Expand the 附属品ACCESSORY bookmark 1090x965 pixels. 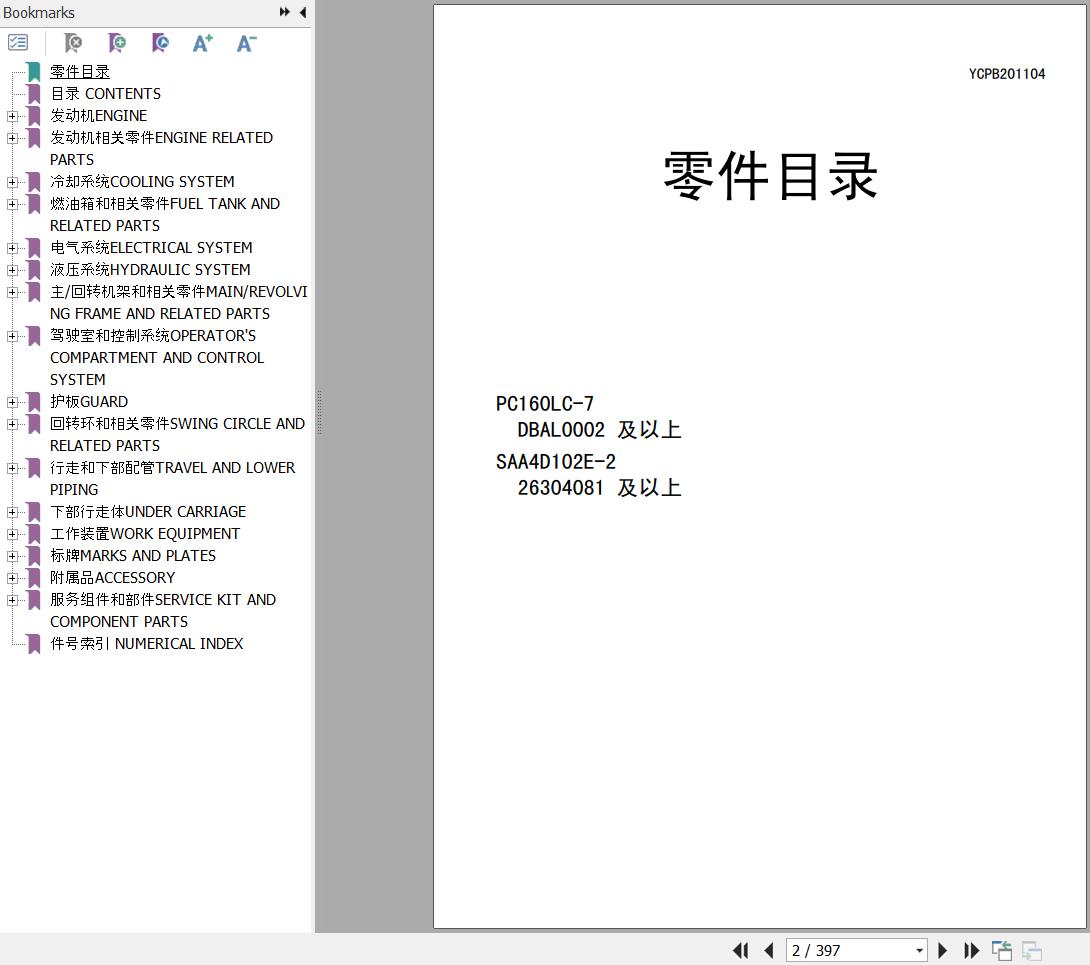pos(12,578)
